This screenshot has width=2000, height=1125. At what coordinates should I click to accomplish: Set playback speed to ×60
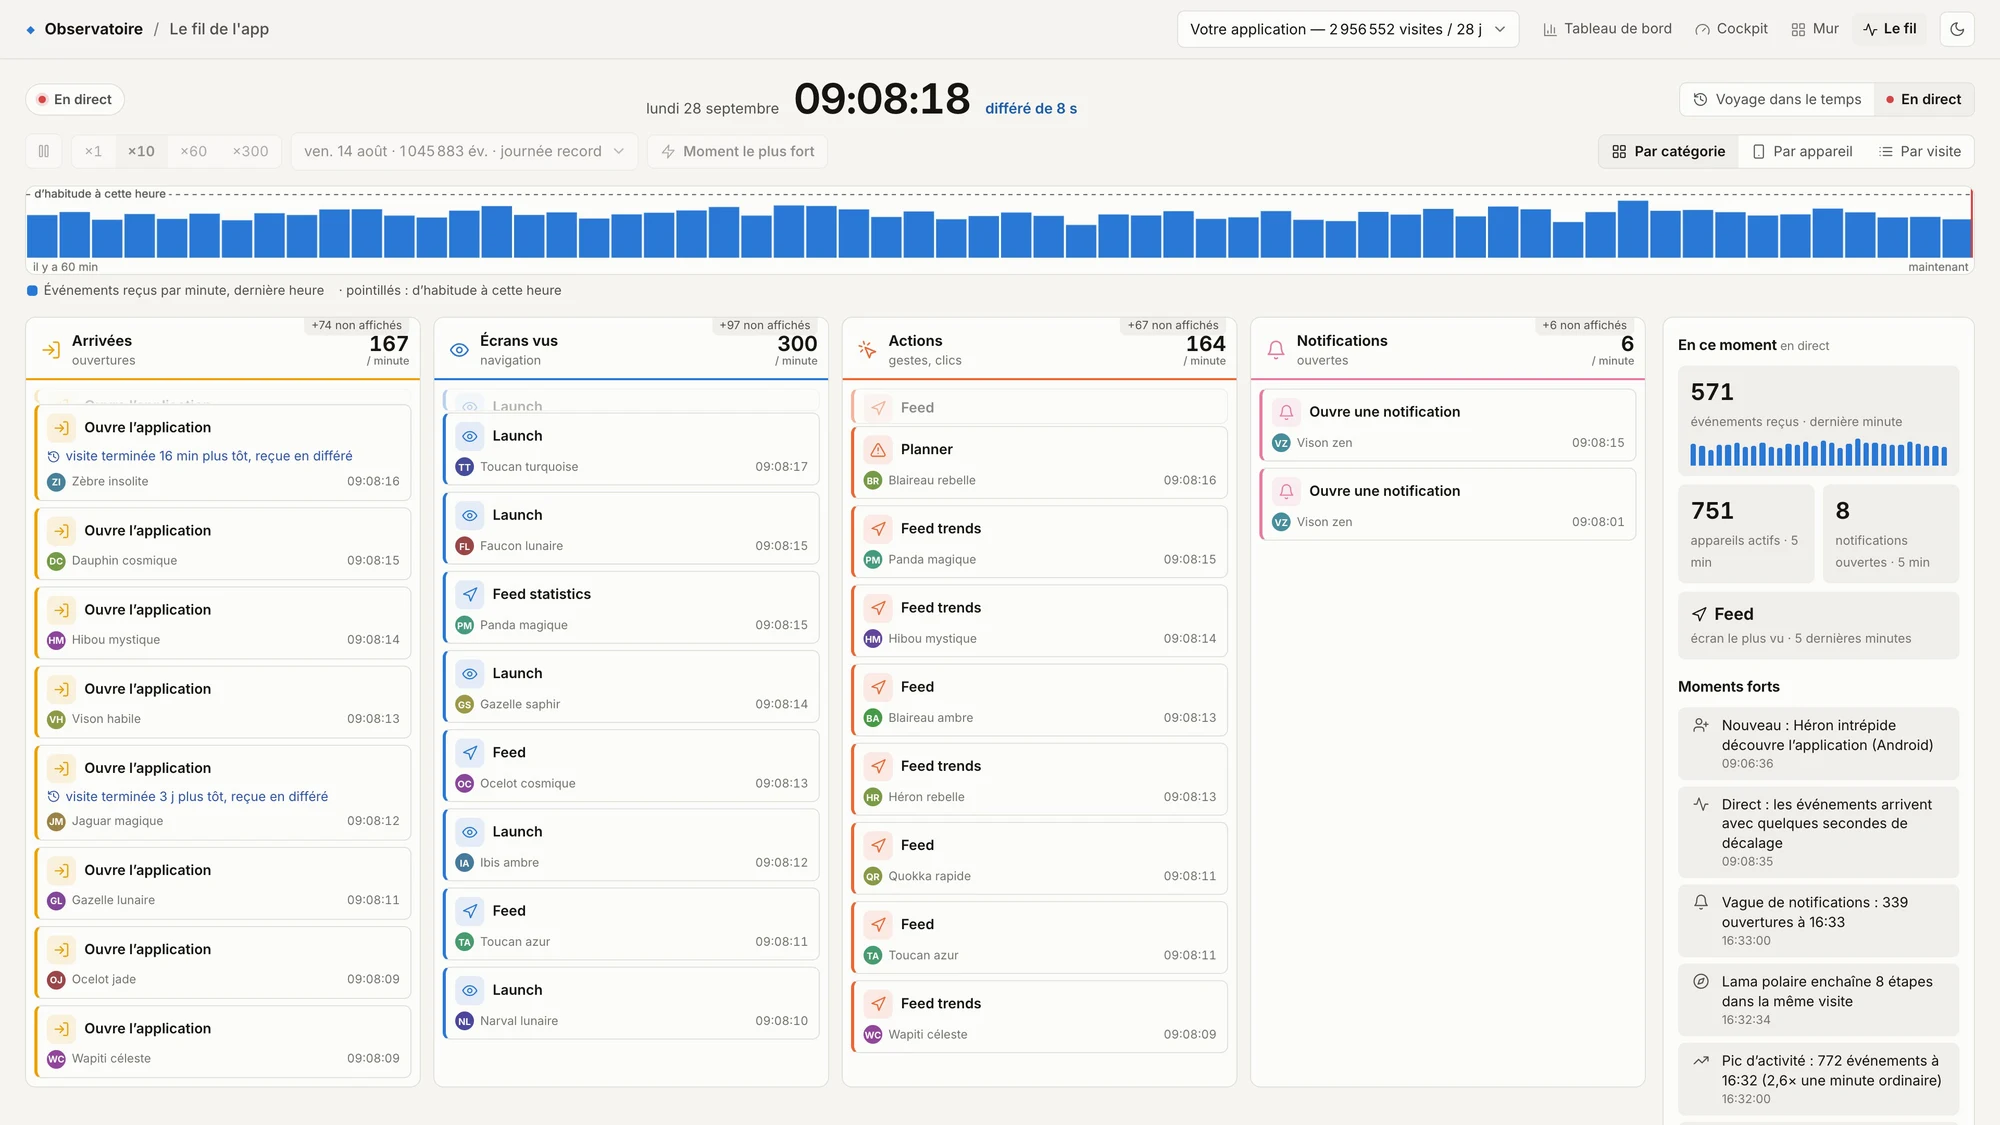pyautogui.click(x=194, y=151)
